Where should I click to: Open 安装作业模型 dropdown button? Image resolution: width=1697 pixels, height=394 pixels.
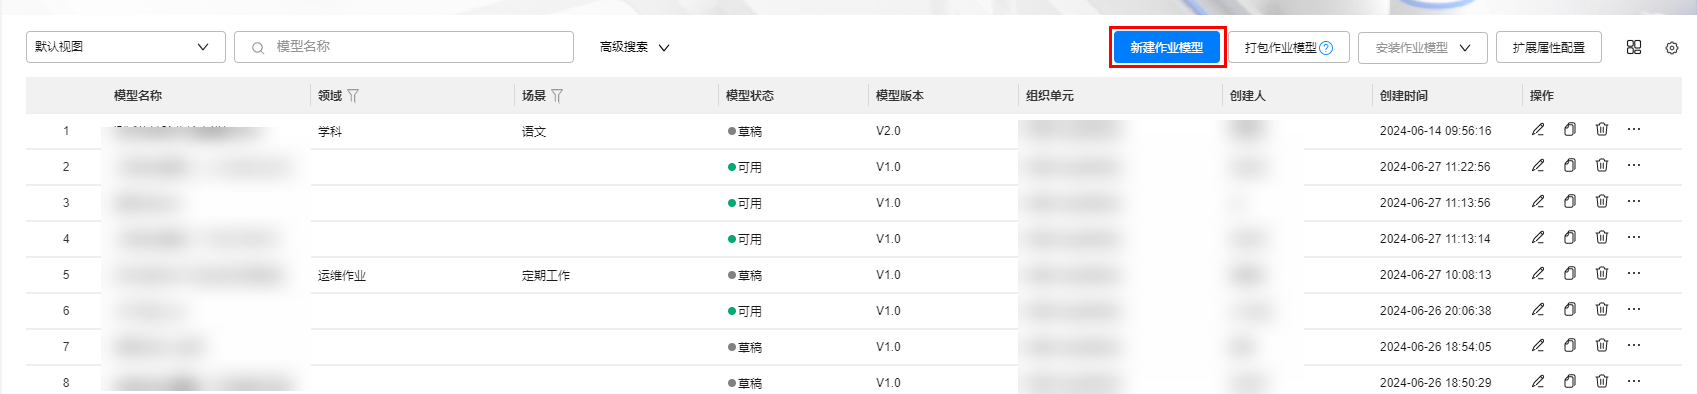[x=1423, y=47]
